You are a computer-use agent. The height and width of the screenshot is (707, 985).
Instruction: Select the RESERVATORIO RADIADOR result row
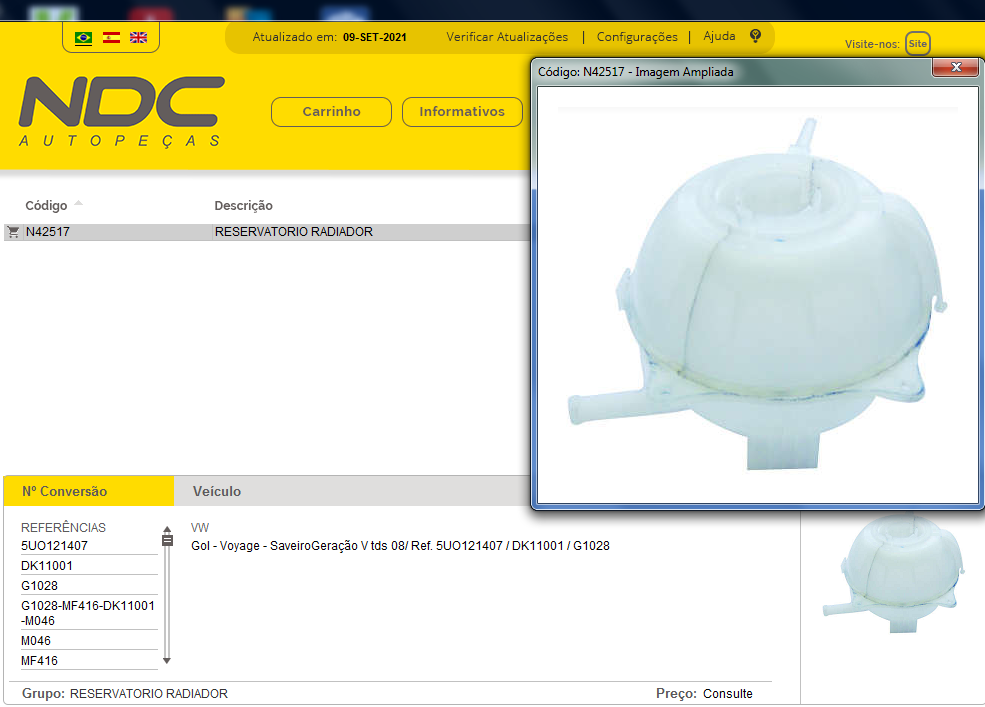(293, 232)
